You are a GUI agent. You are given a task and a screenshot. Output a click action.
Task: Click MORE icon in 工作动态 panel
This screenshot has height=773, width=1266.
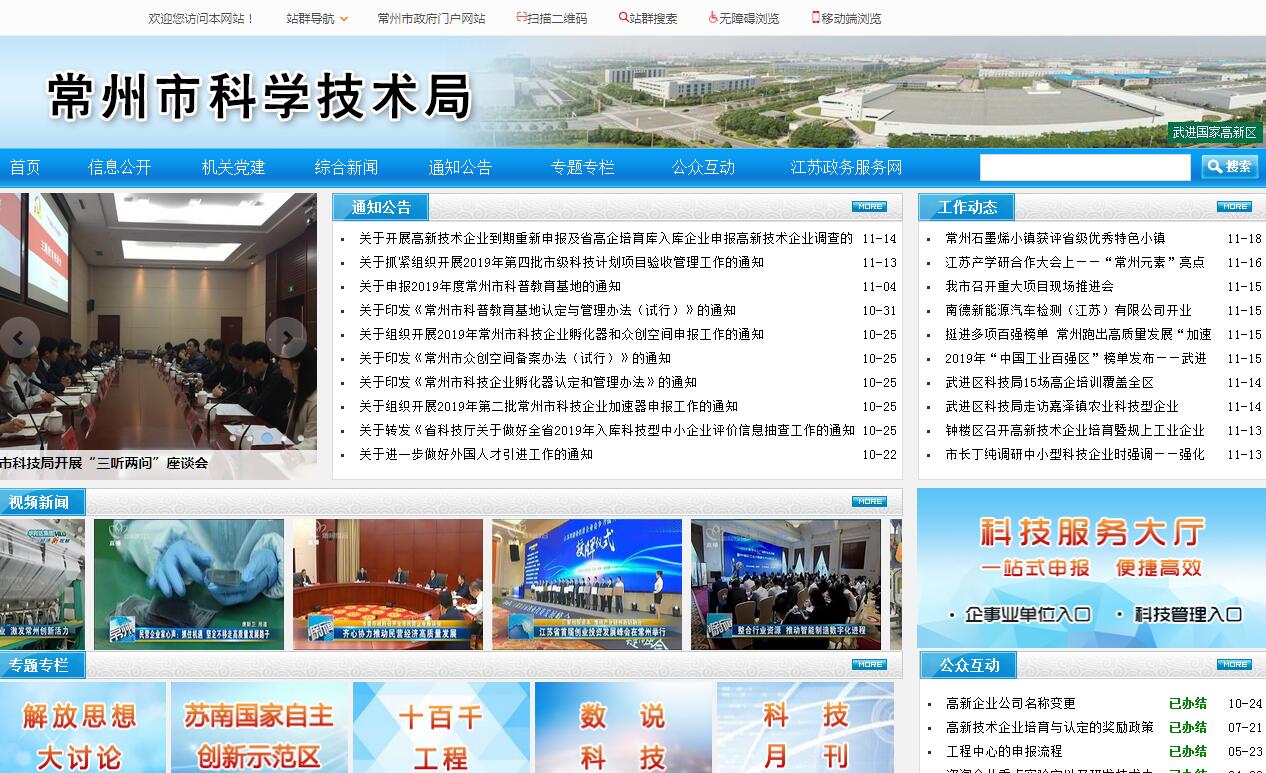(x=1233, y=207)
